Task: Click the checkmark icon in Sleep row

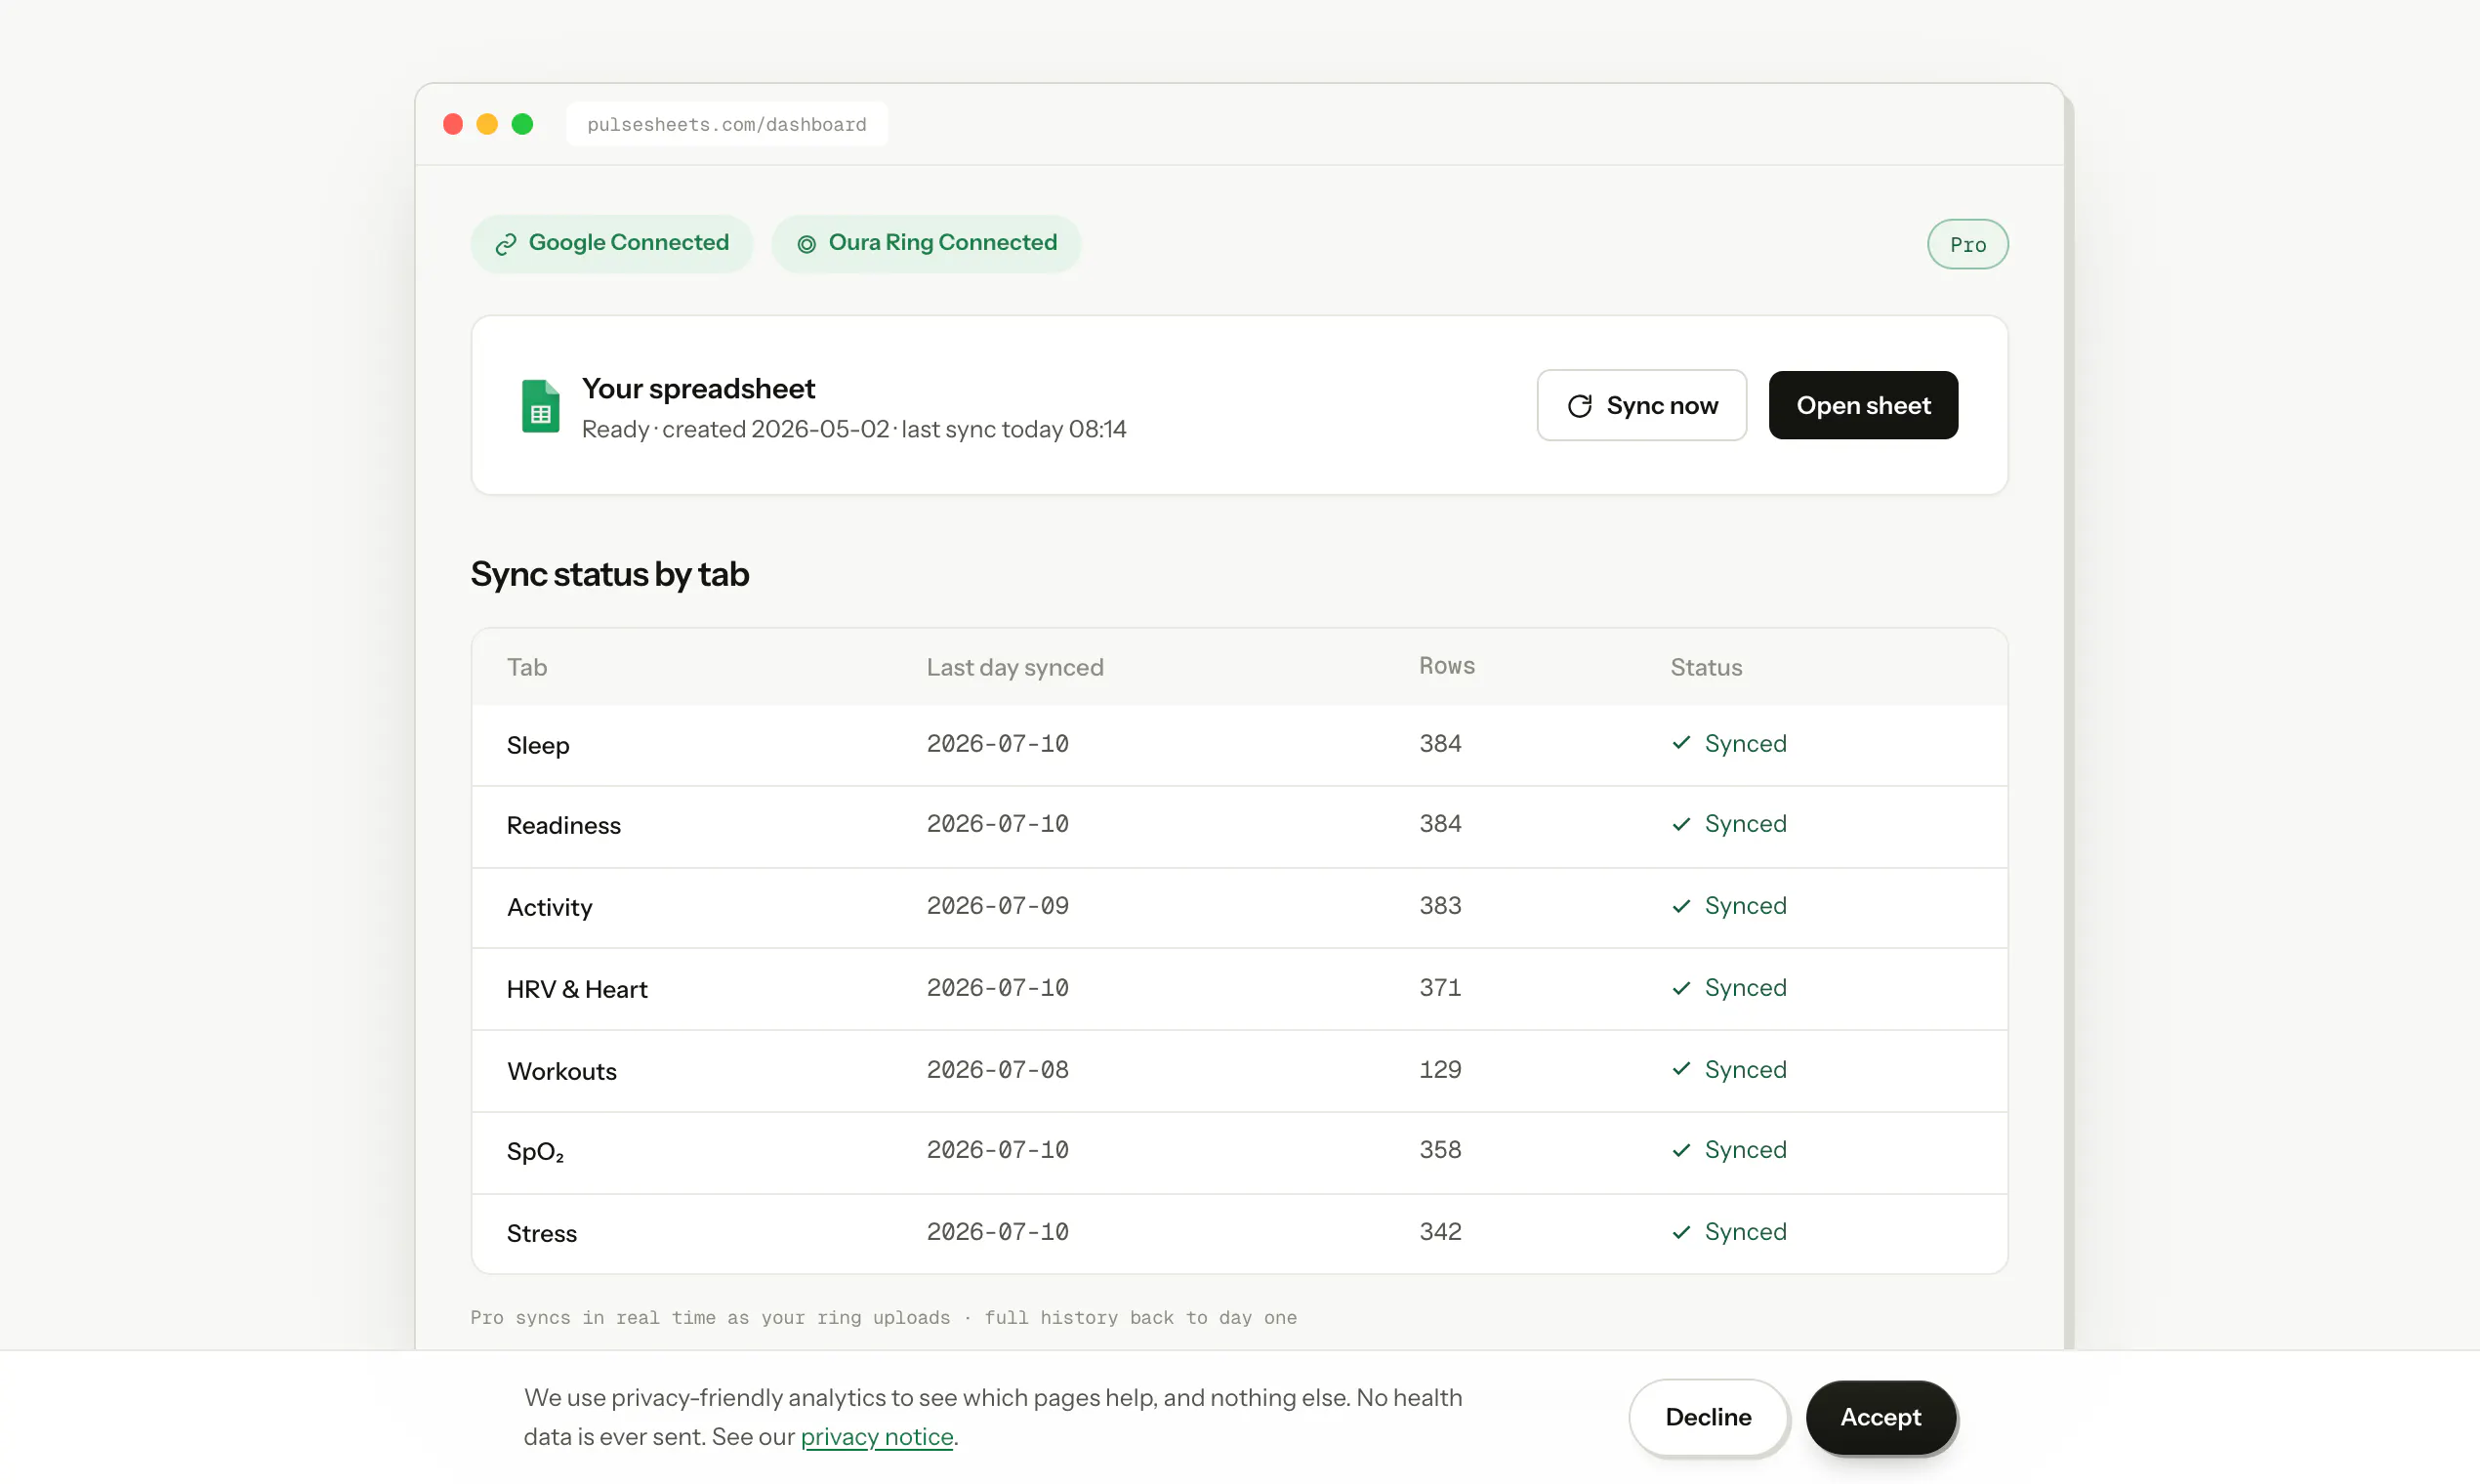Action: point(1681,742)
